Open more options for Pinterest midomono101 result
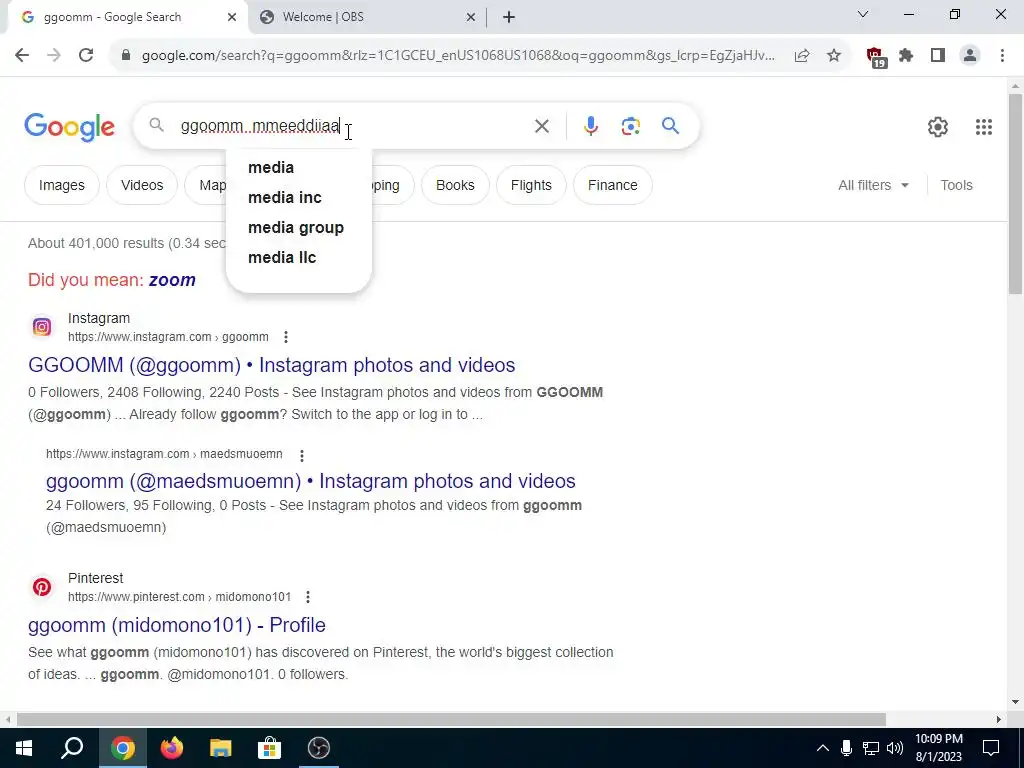The image size is (1024, 768). (x=308, y=597)
